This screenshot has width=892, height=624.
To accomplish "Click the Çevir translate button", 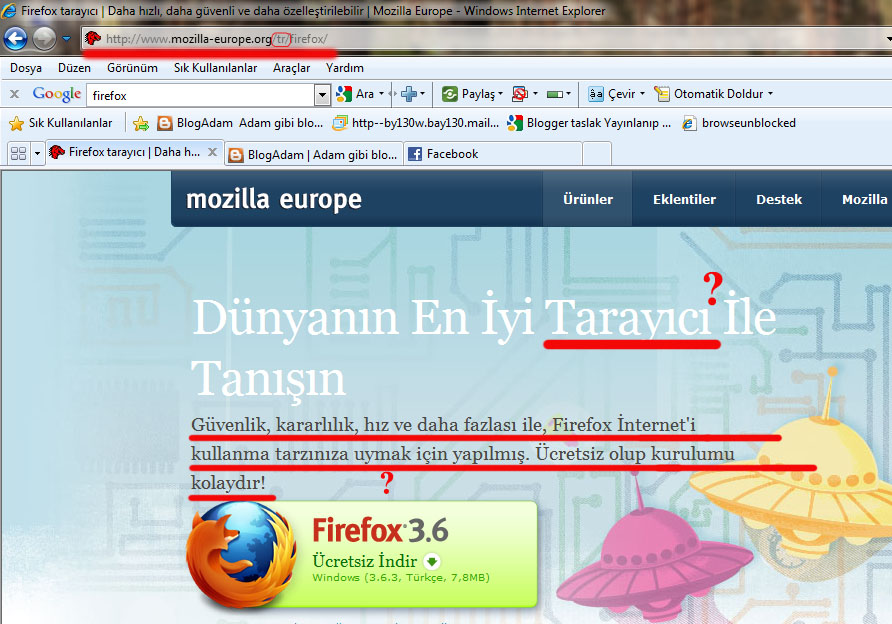I will pos(612,94).
